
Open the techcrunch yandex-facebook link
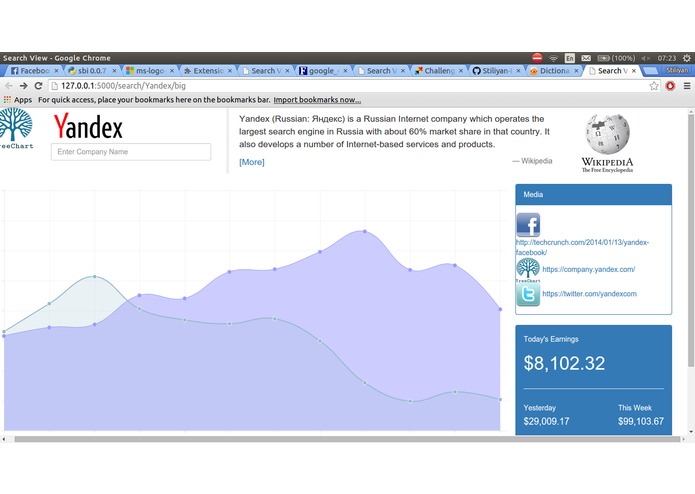click(x=582, y=247)
